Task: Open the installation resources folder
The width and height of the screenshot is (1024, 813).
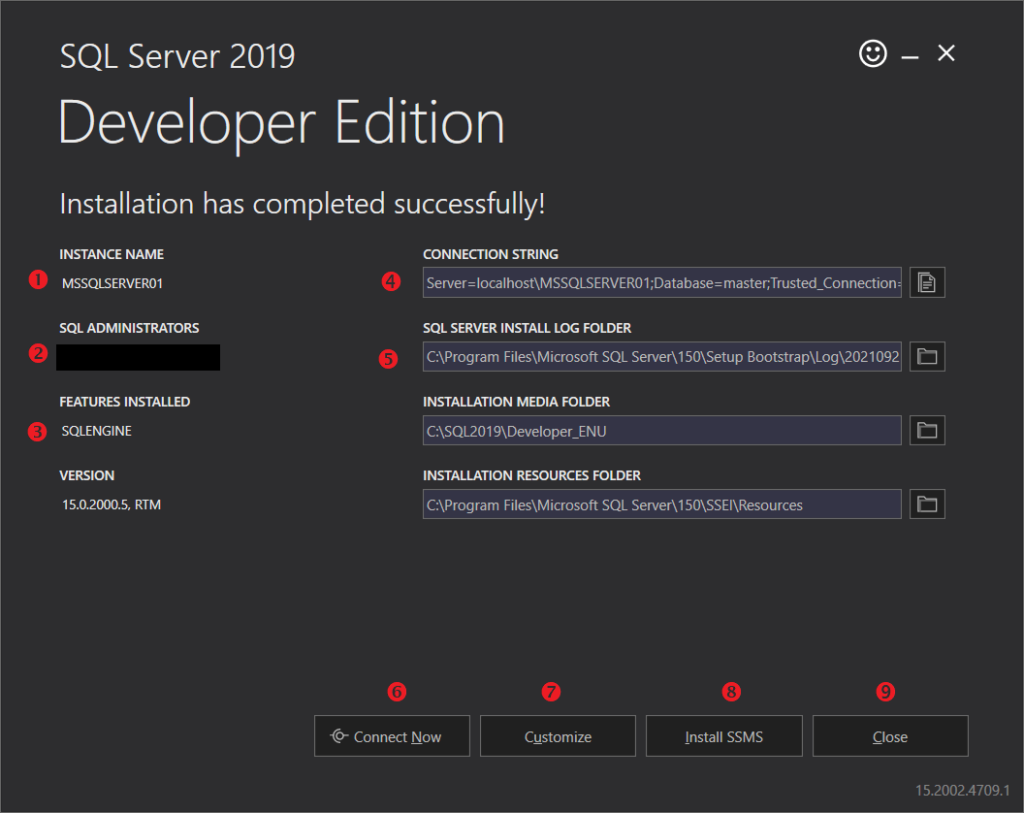Action: [927, 504]
